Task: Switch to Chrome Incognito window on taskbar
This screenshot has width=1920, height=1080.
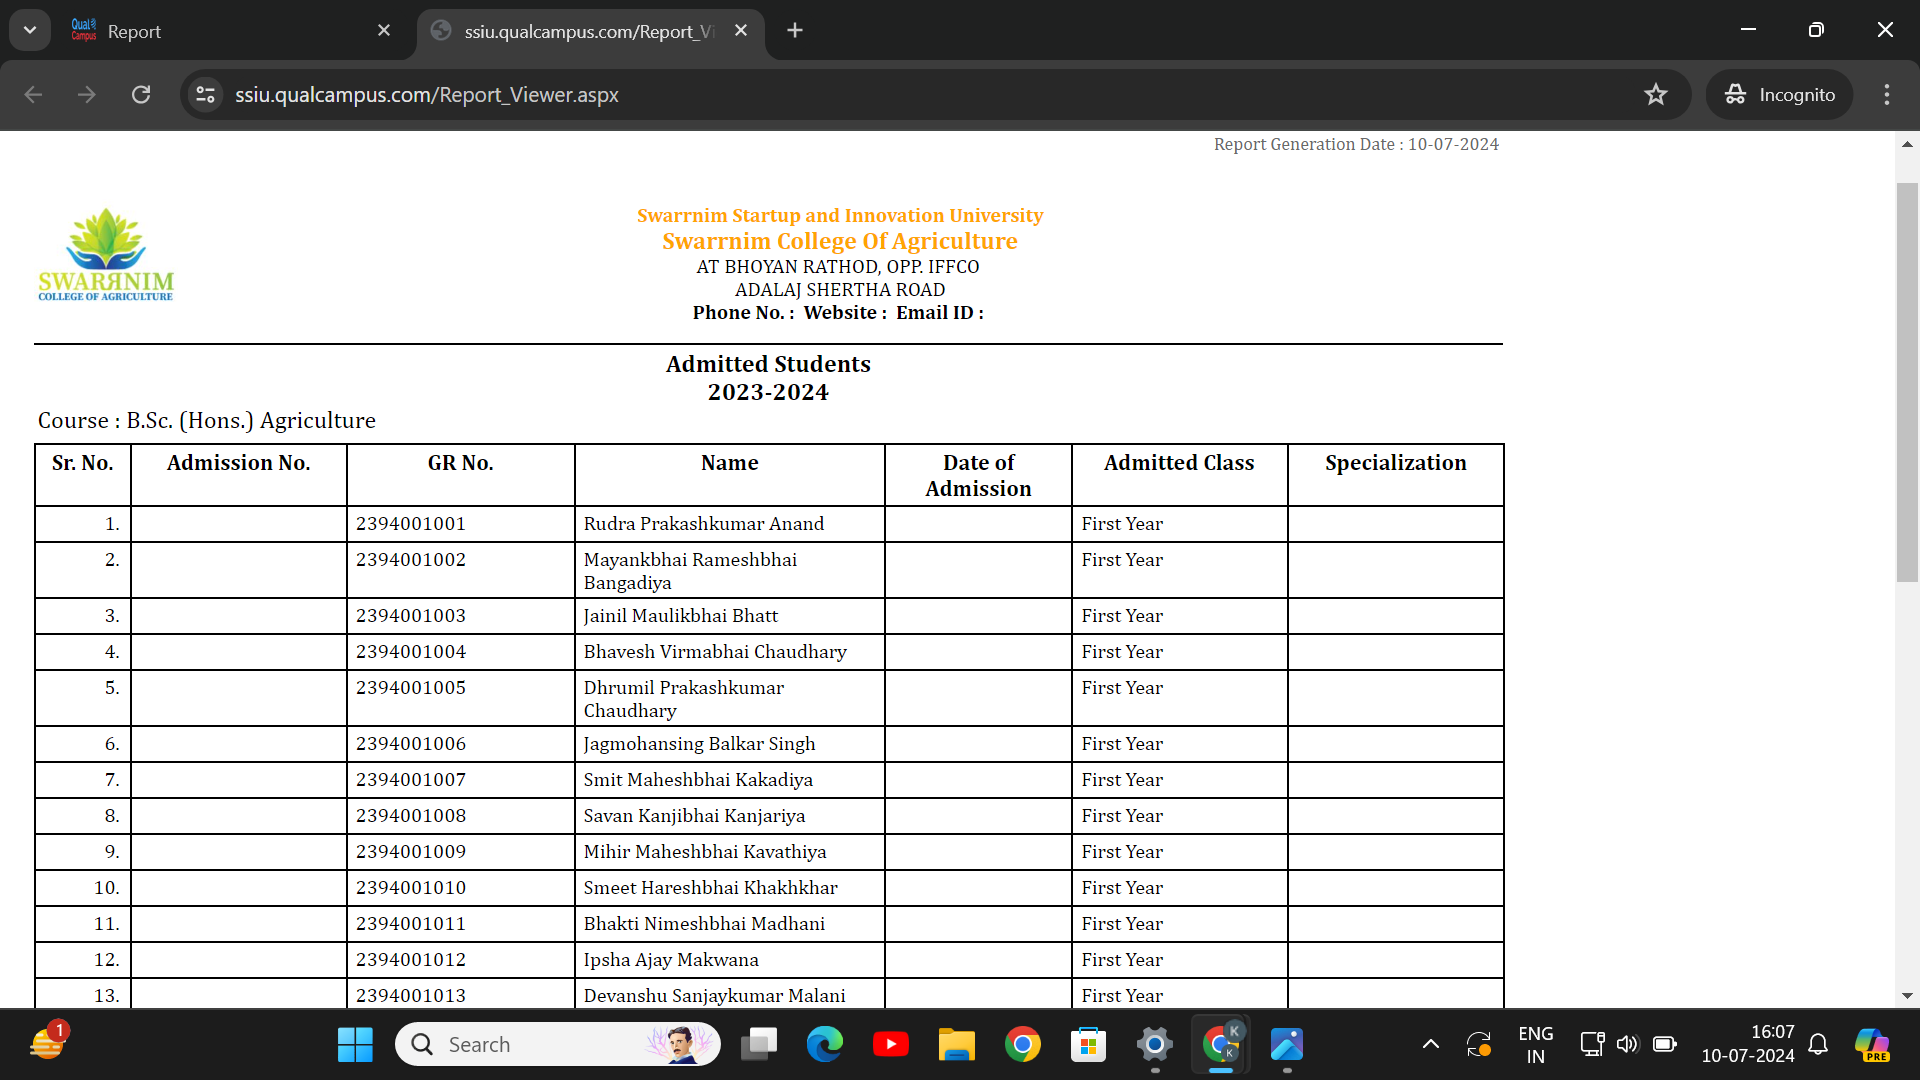Action: pyautogui.click(x=1221, y=1045)
